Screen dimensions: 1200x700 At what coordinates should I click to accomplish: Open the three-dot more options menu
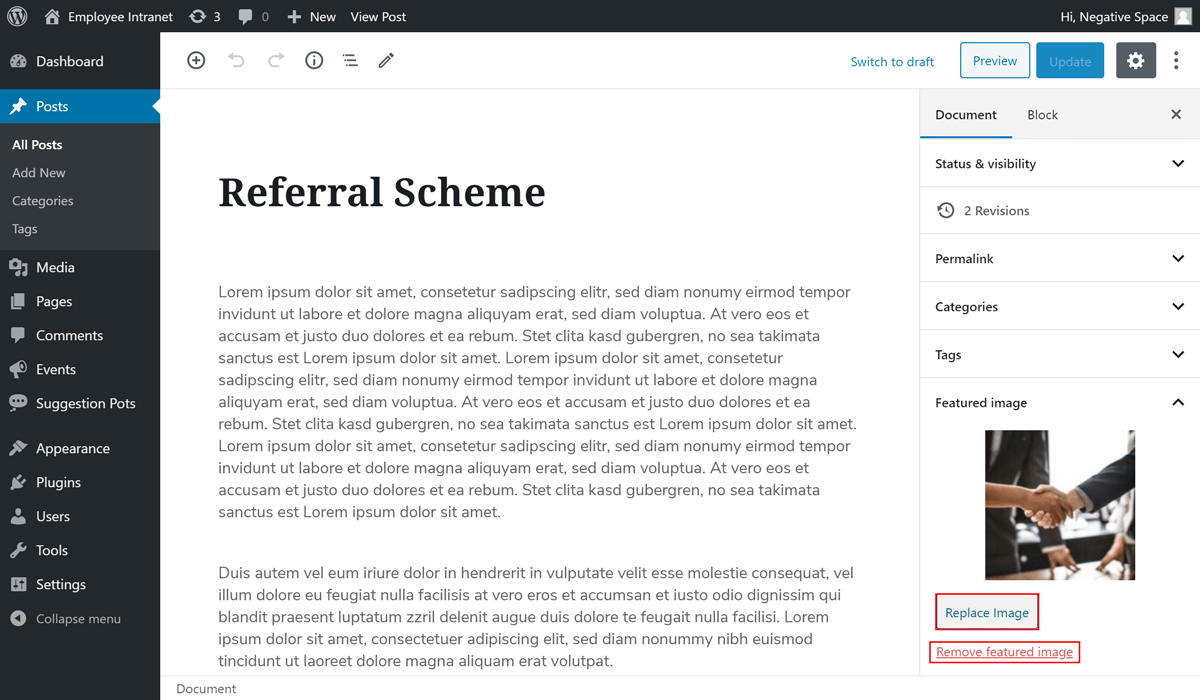point(1176,61)
